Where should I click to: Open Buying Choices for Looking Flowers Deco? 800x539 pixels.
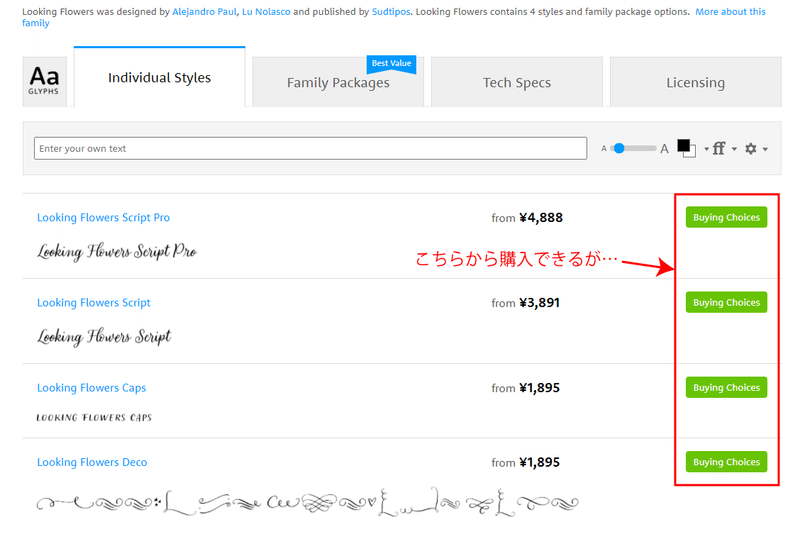726,462
